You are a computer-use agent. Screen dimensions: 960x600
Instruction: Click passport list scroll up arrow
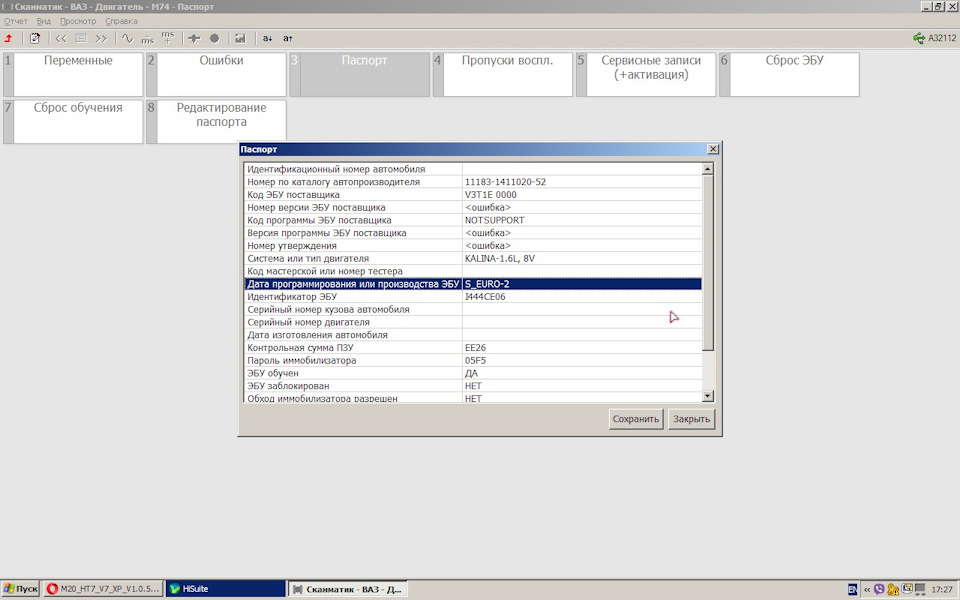(x=708, y=169)
